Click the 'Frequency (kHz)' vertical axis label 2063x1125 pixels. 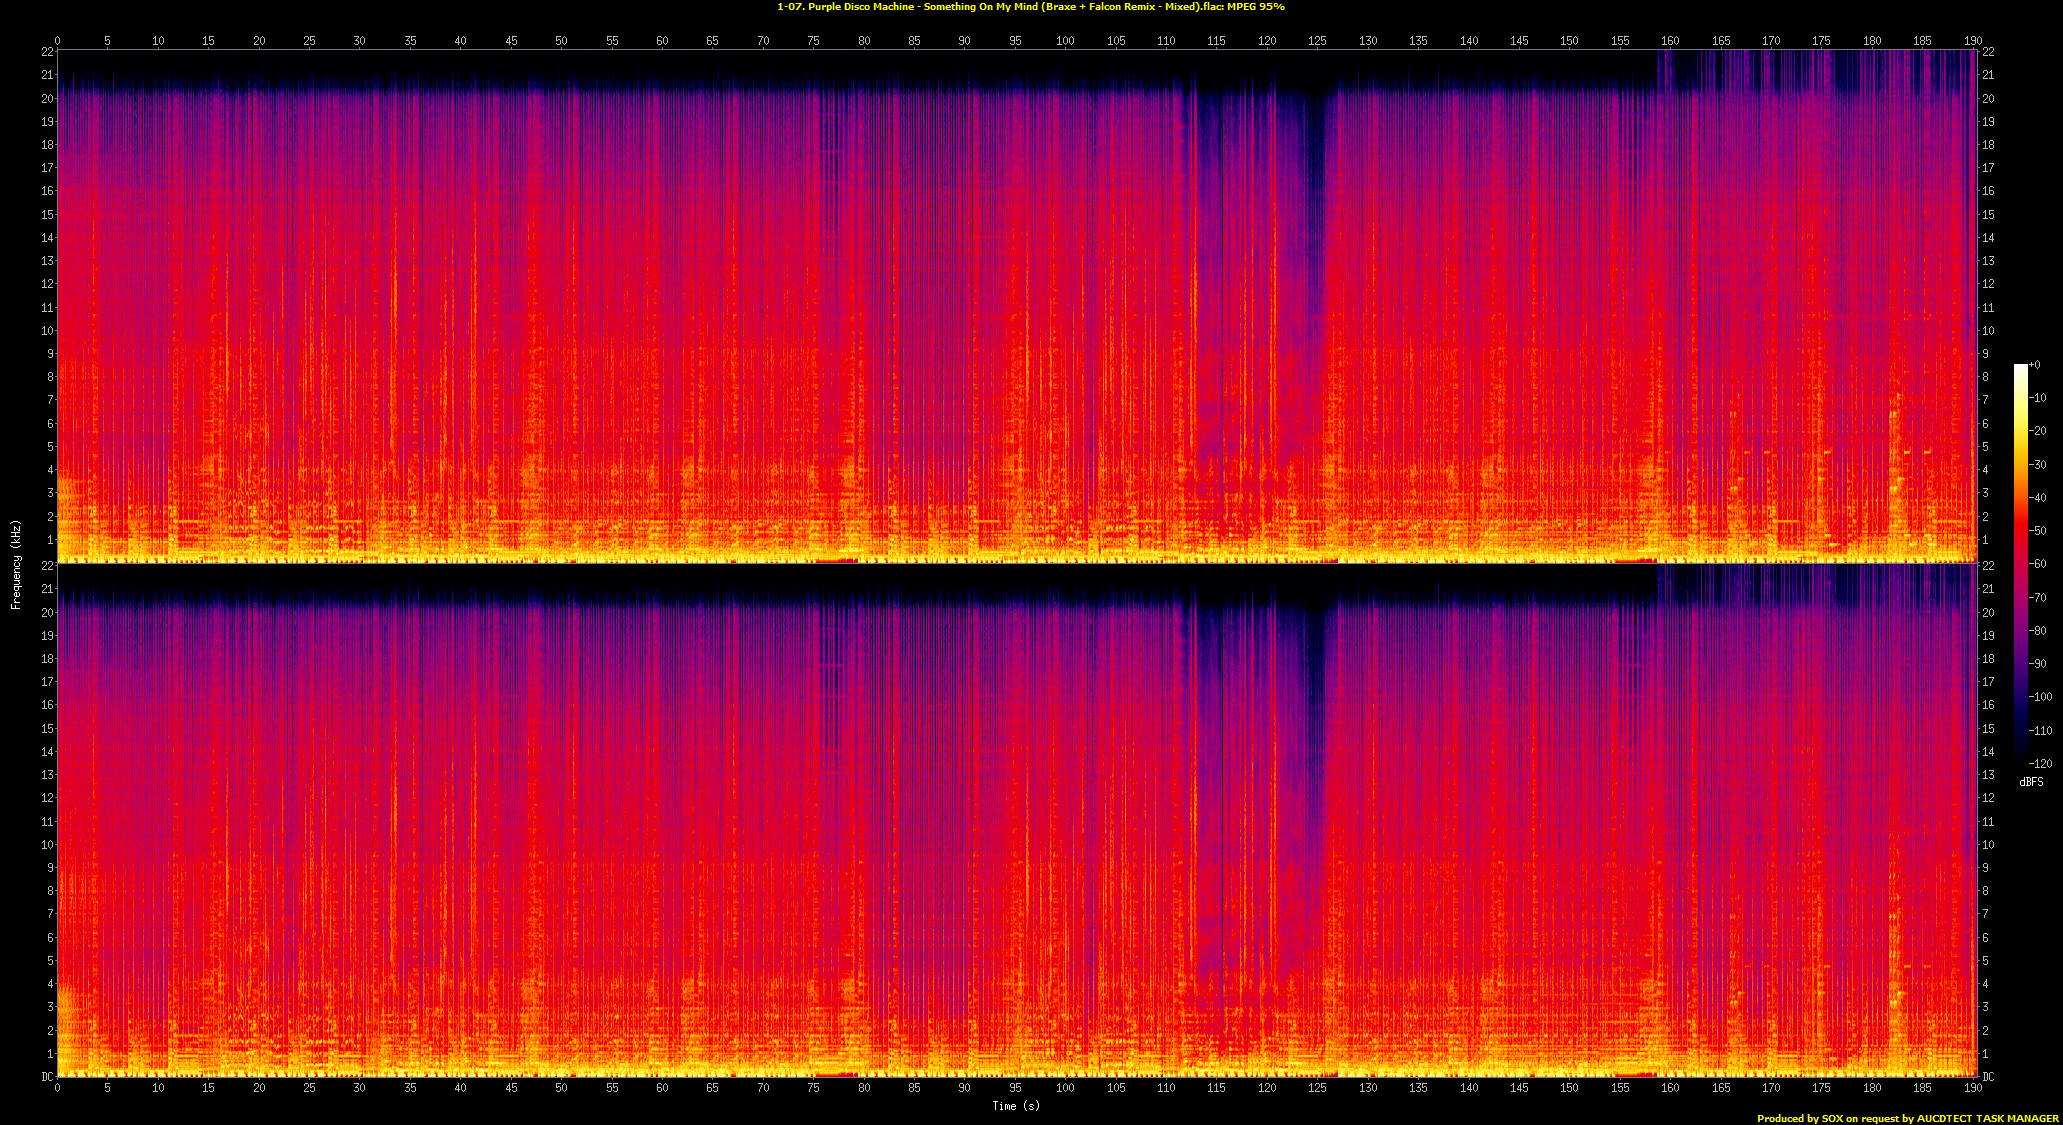16,564
